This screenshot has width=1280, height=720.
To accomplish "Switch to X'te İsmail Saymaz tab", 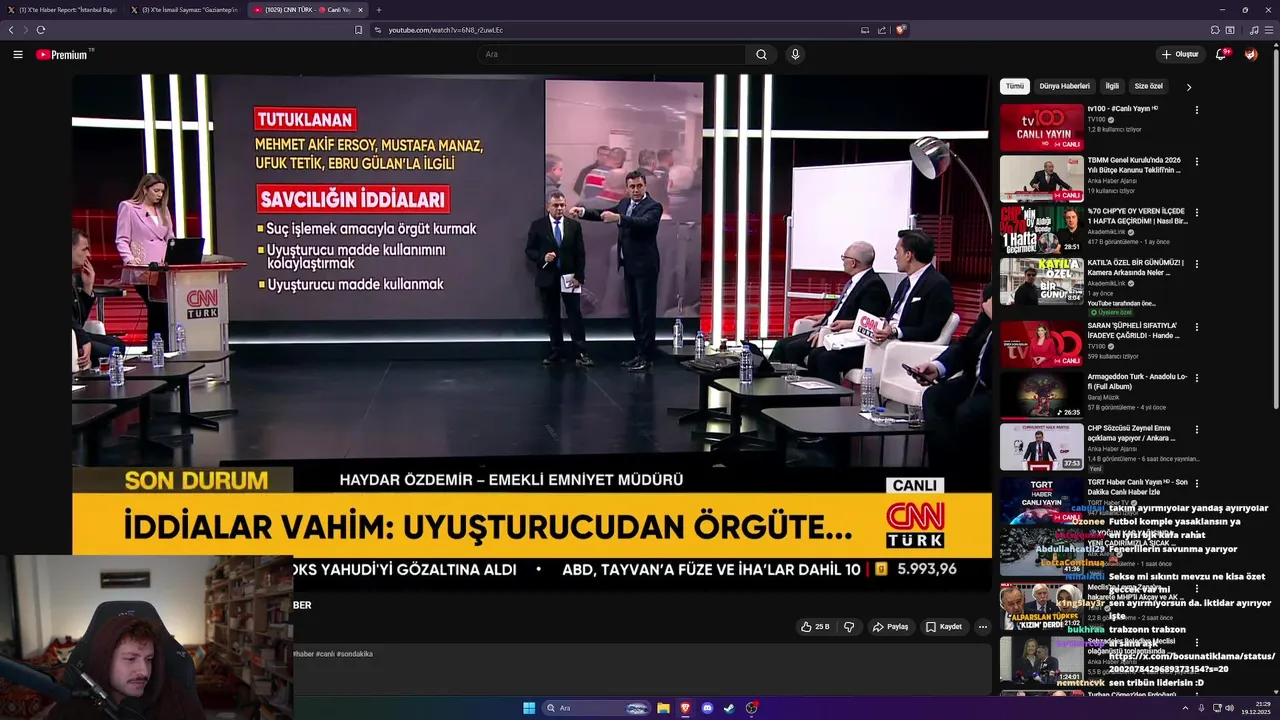I will (x=186, y=10).
